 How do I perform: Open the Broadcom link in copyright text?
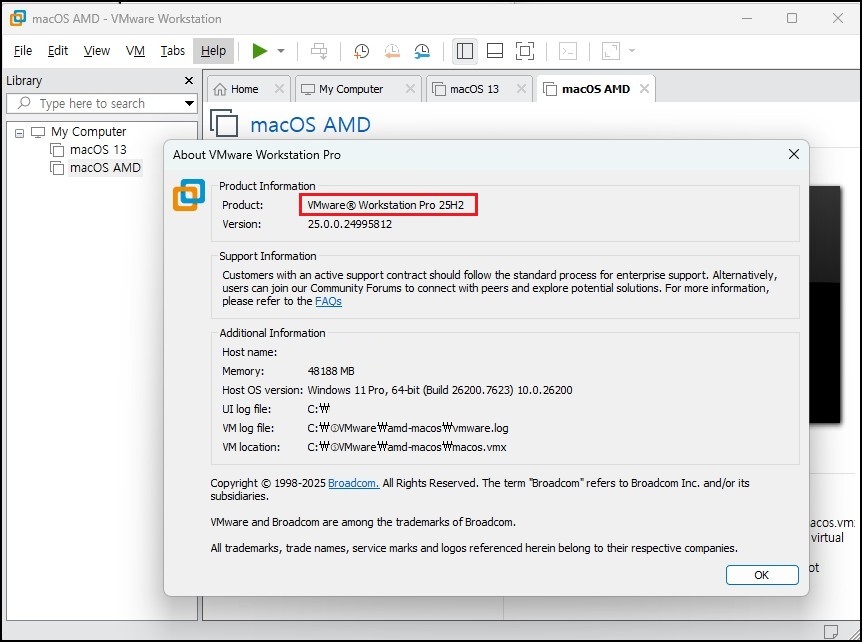click(x=353, y=483)
